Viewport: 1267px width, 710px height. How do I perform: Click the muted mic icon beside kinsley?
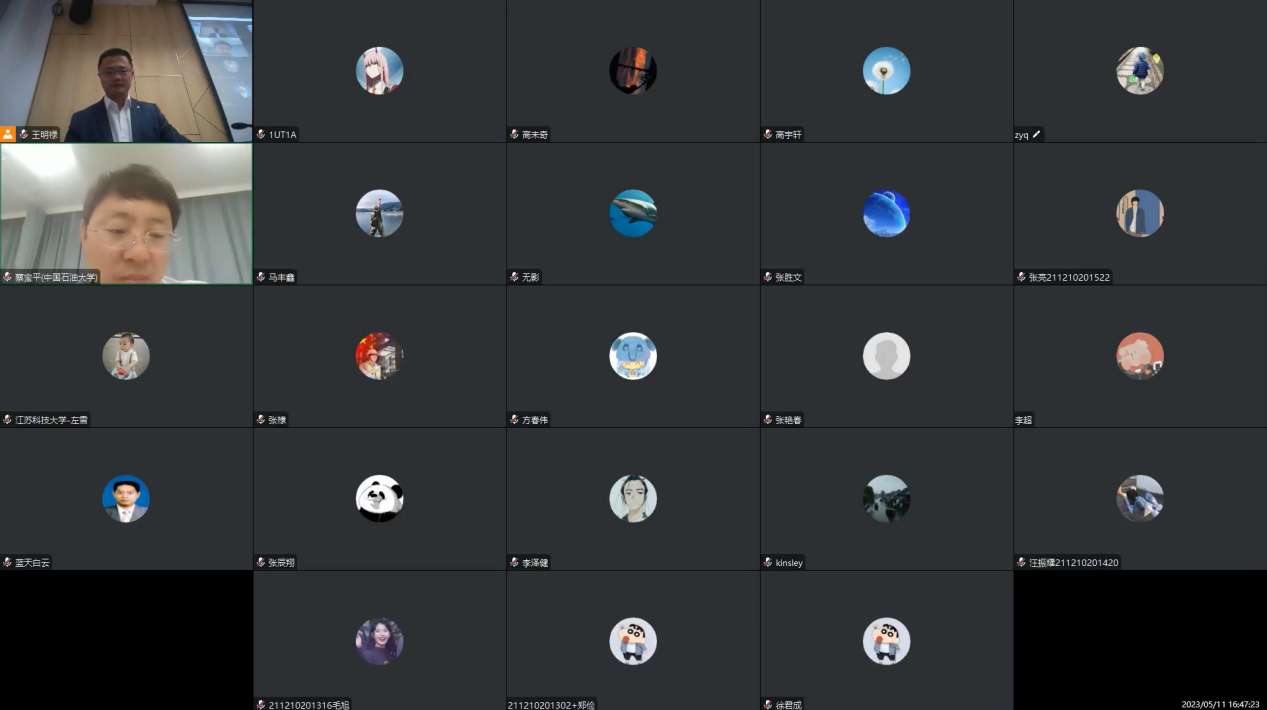point(768,562)
